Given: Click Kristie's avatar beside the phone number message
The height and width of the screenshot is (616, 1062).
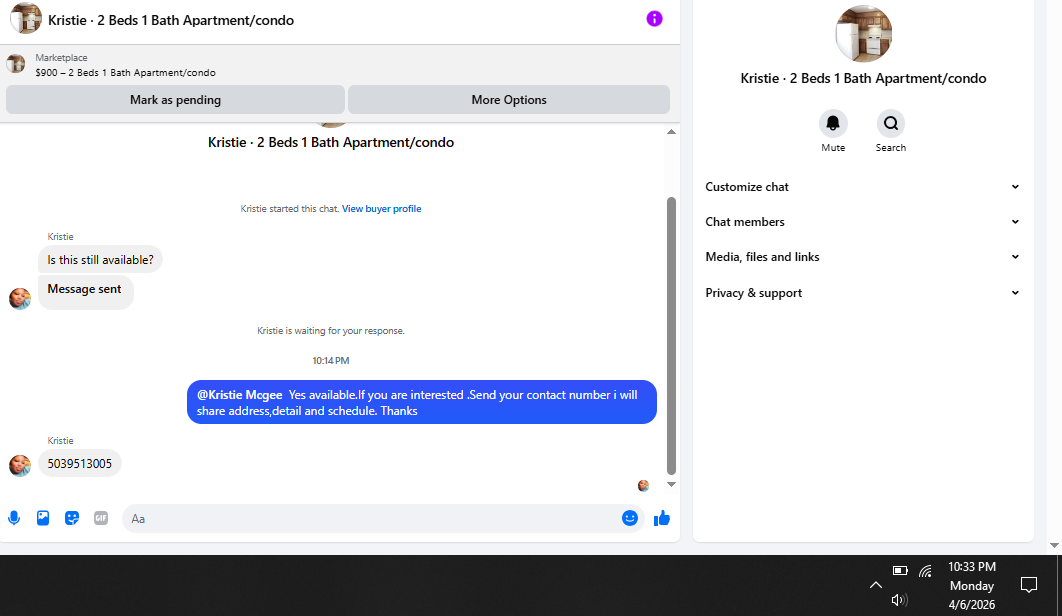Looking at the screenshot, I should (x=20, y=466).
